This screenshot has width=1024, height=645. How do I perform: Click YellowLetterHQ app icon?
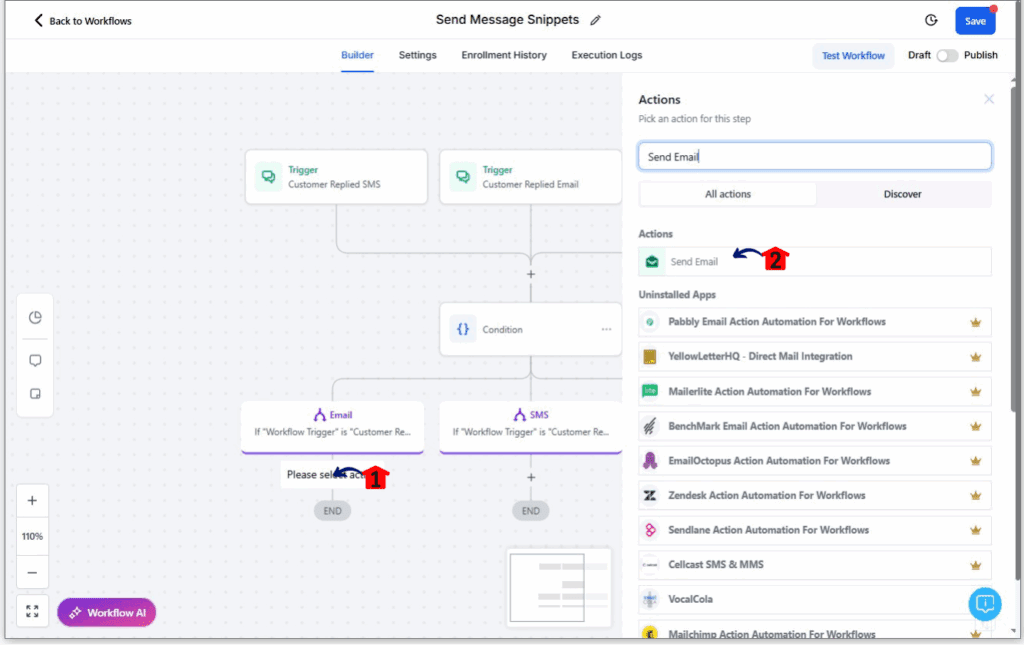[650, 356]
